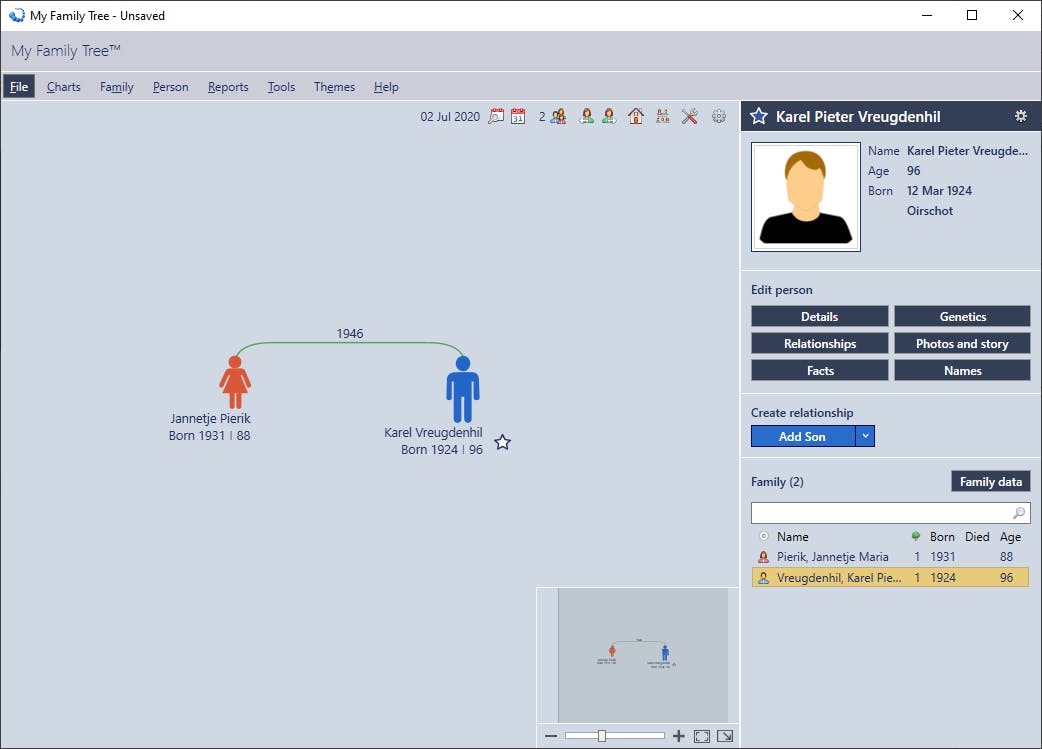Select Pierik, Jannetje Maria in the family list
Viewport: 1042px width, 749px height.
(x=848, y=557)
